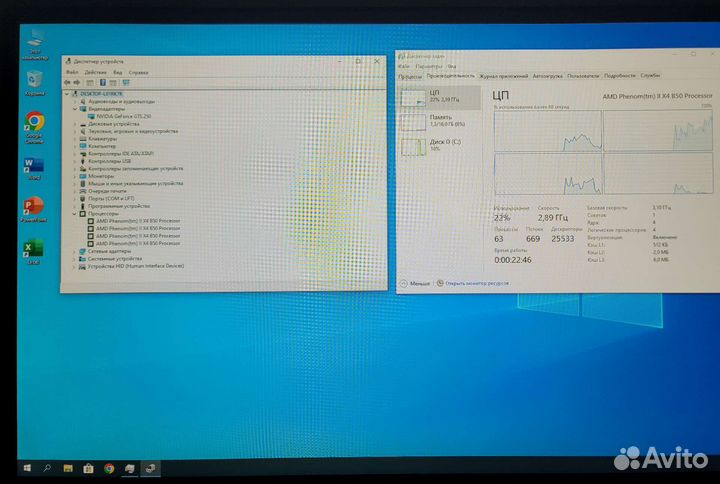Expand the Мониторы category

[75, 176]
